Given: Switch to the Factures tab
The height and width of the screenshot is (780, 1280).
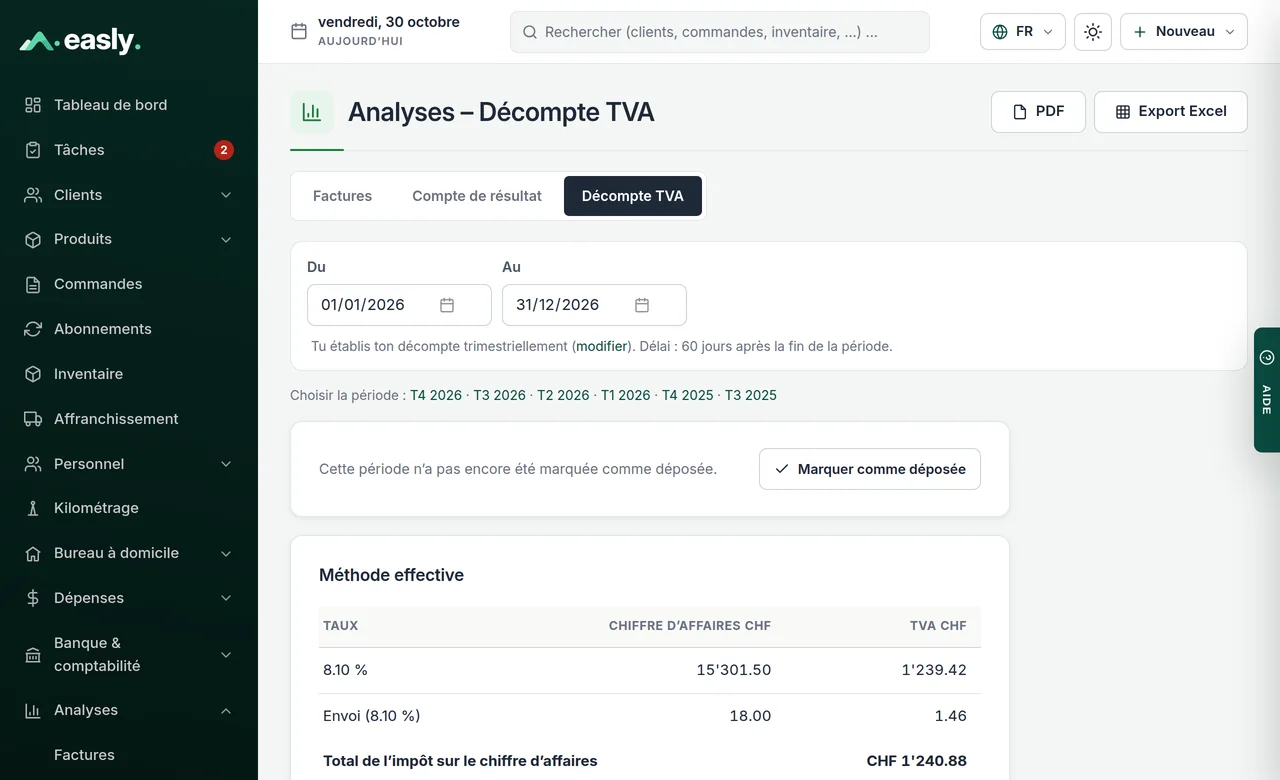Looking at the screenshot, I should [342, 196].
